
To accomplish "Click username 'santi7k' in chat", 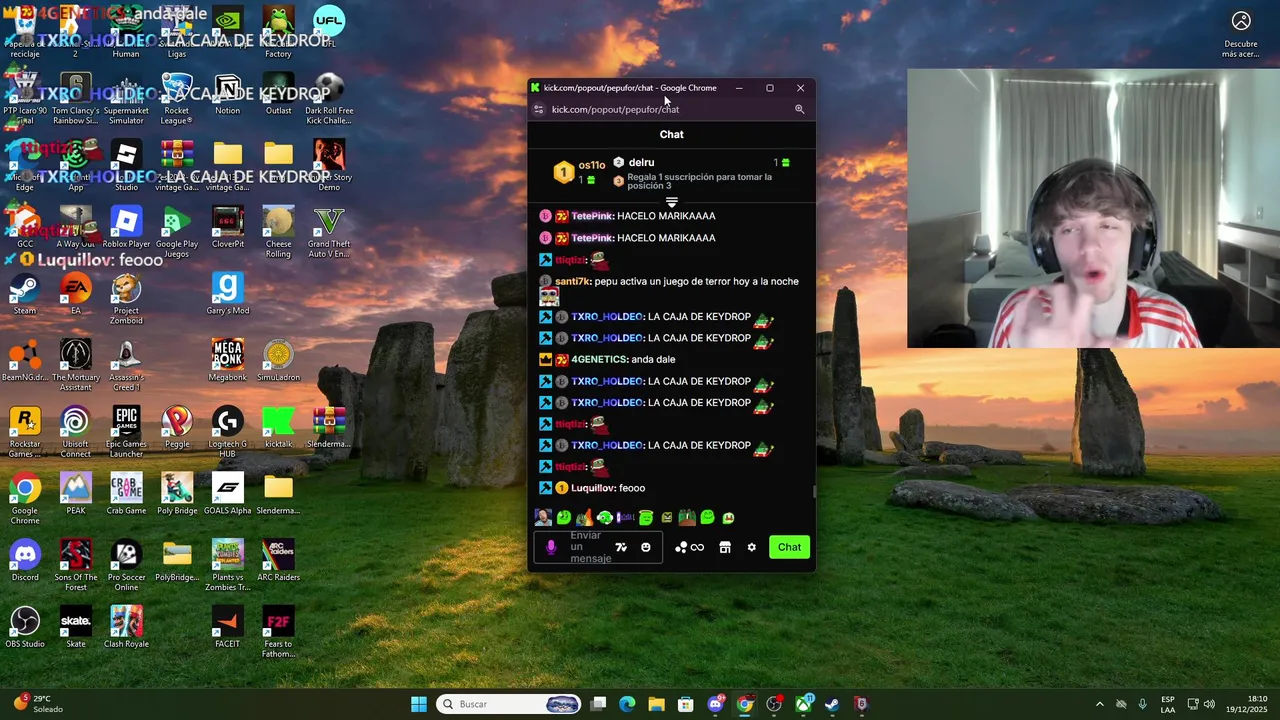I will click(572, 281).
